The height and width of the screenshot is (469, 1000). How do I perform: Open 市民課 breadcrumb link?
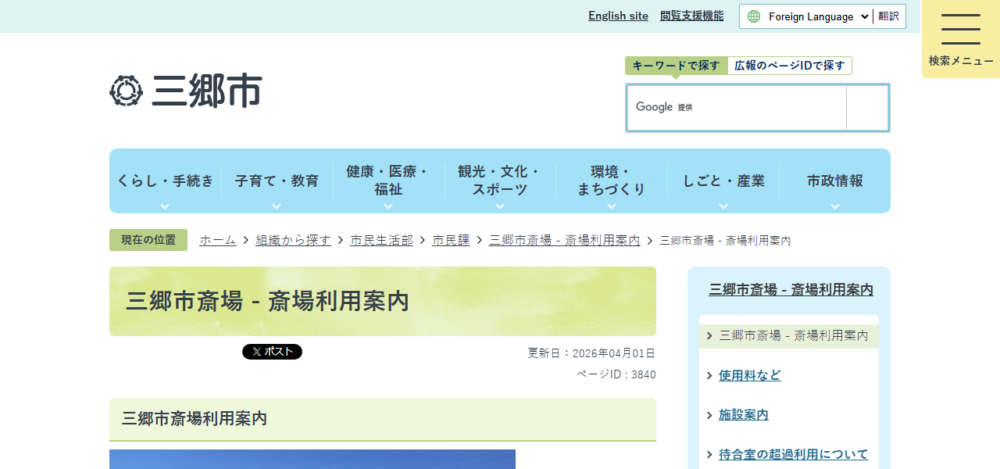[x=451, y=241]
